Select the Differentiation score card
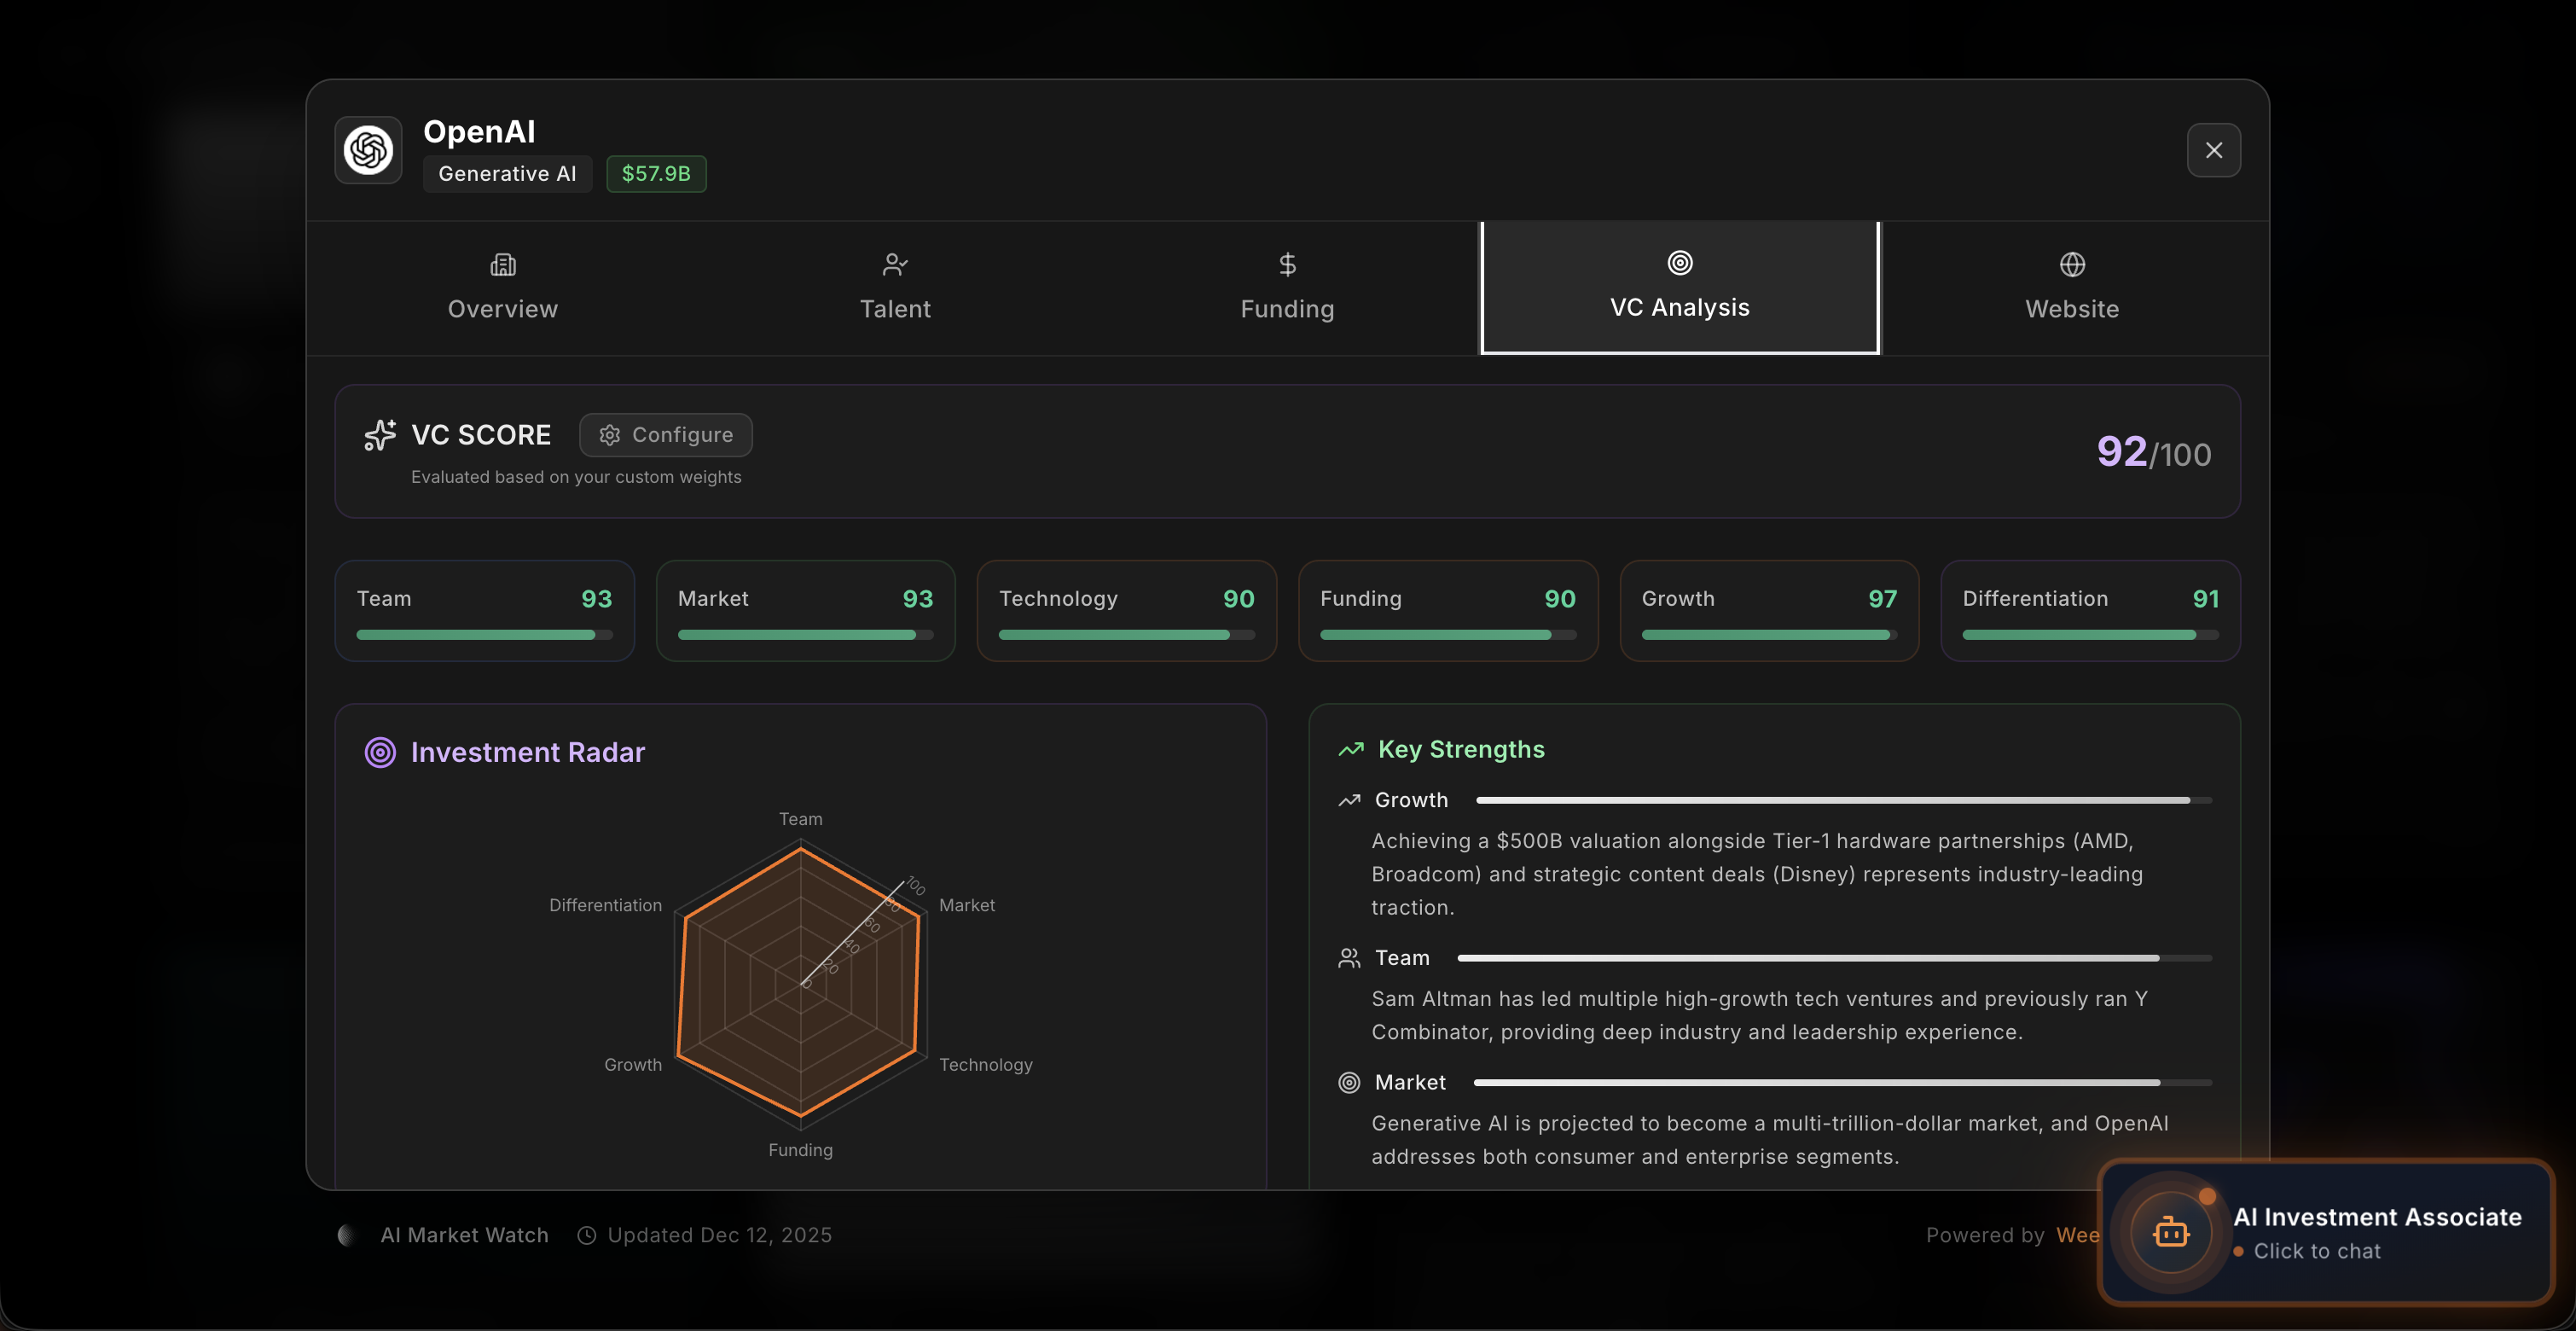This screenshot has width=2576, height=1331. (x=2090, y=611)
